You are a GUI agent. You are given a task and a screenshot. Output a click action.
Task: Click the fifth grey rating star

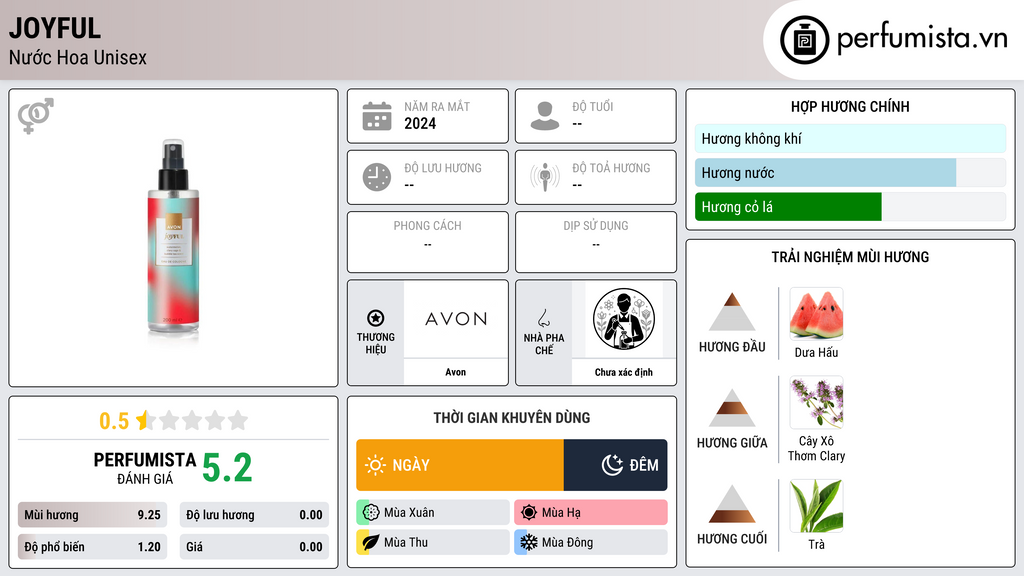[x=238, y=420]
